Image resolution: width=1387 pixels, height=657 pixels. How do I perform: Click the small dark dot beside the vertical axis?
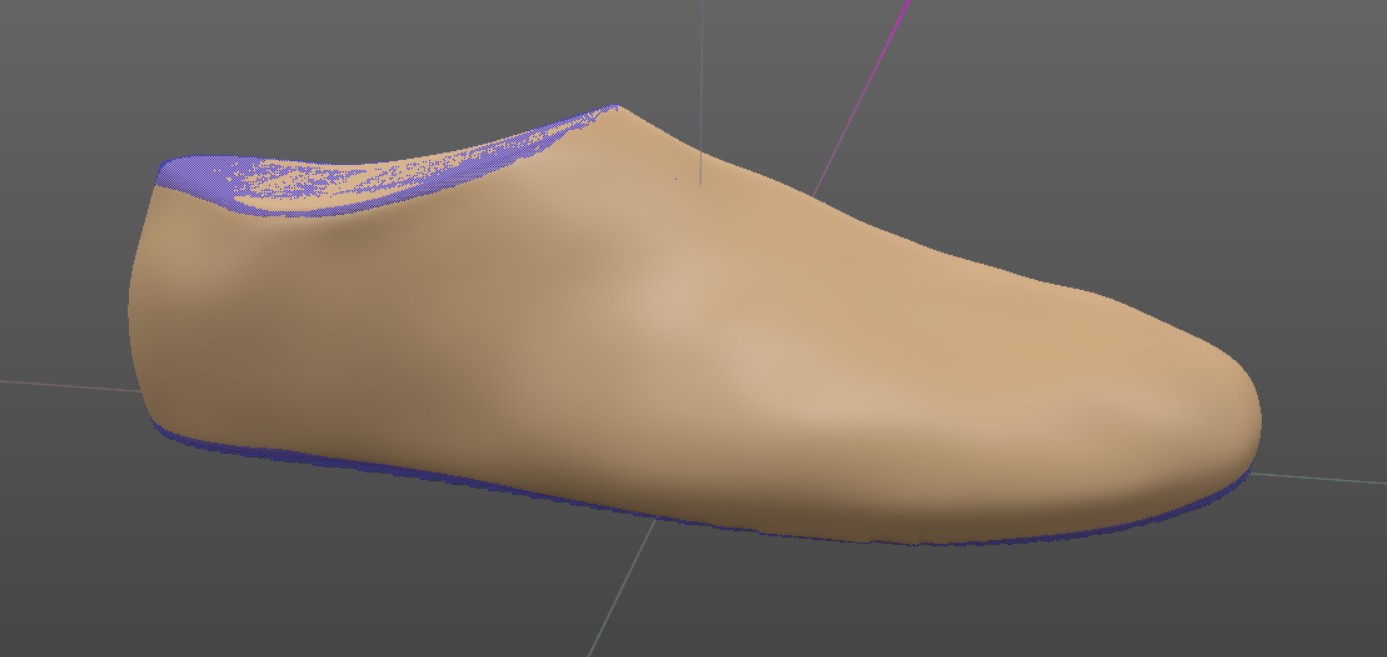[676, 179]
